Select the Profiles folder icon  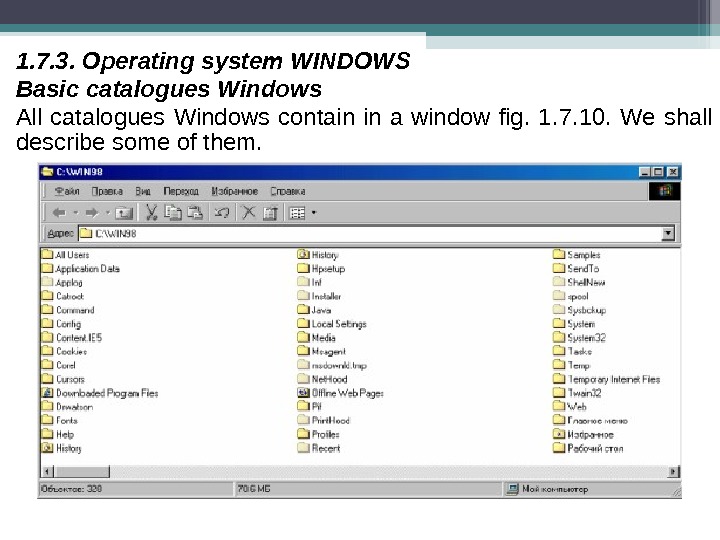[304, 434]
